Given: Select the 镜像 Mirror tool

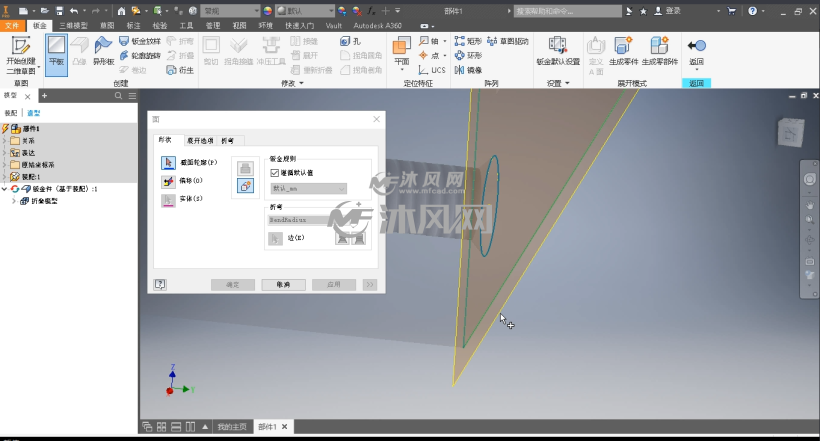Looking at the screenshot, I should 468,70.
